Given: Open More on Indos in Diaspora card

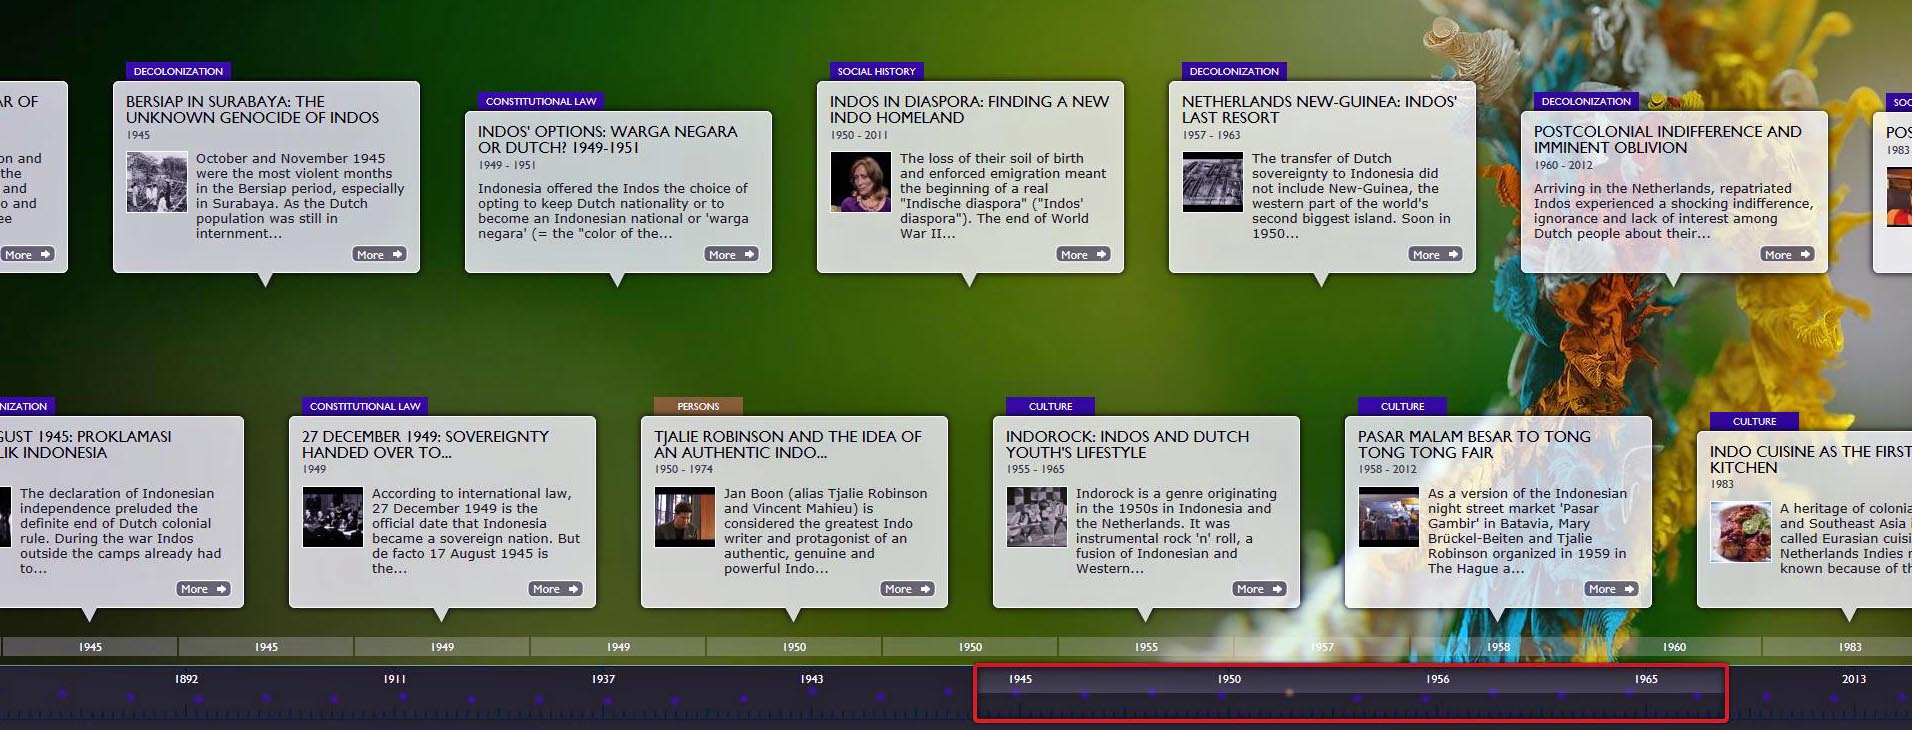Looking at the screenshot, I should 1083,255.
